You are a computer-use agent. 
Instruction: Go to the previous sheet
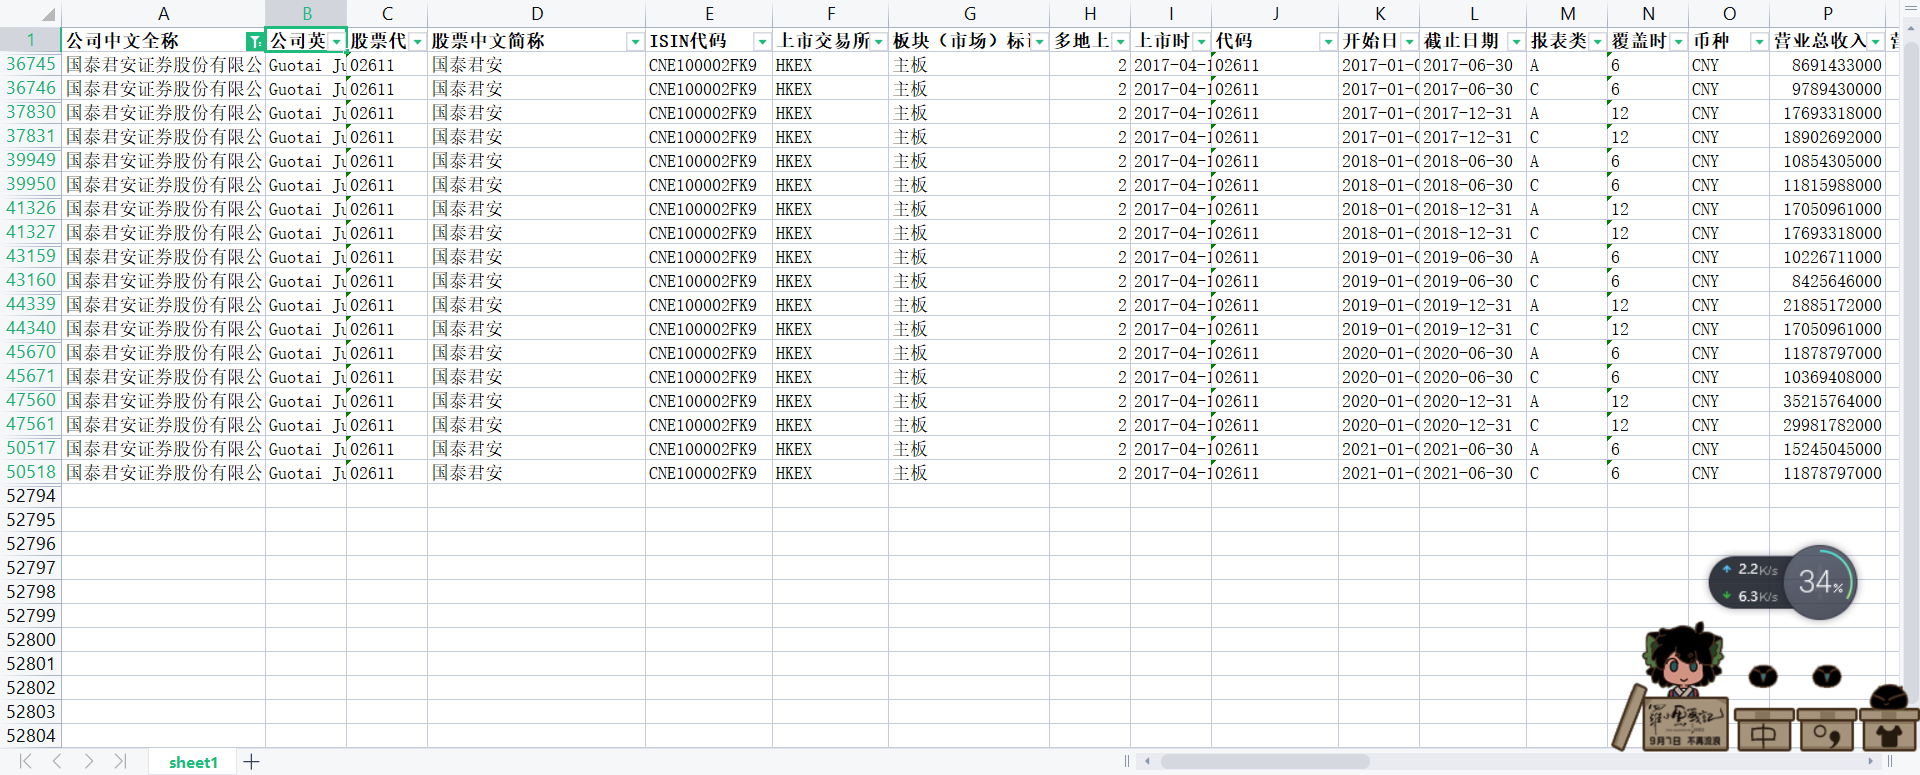(57, 762)
